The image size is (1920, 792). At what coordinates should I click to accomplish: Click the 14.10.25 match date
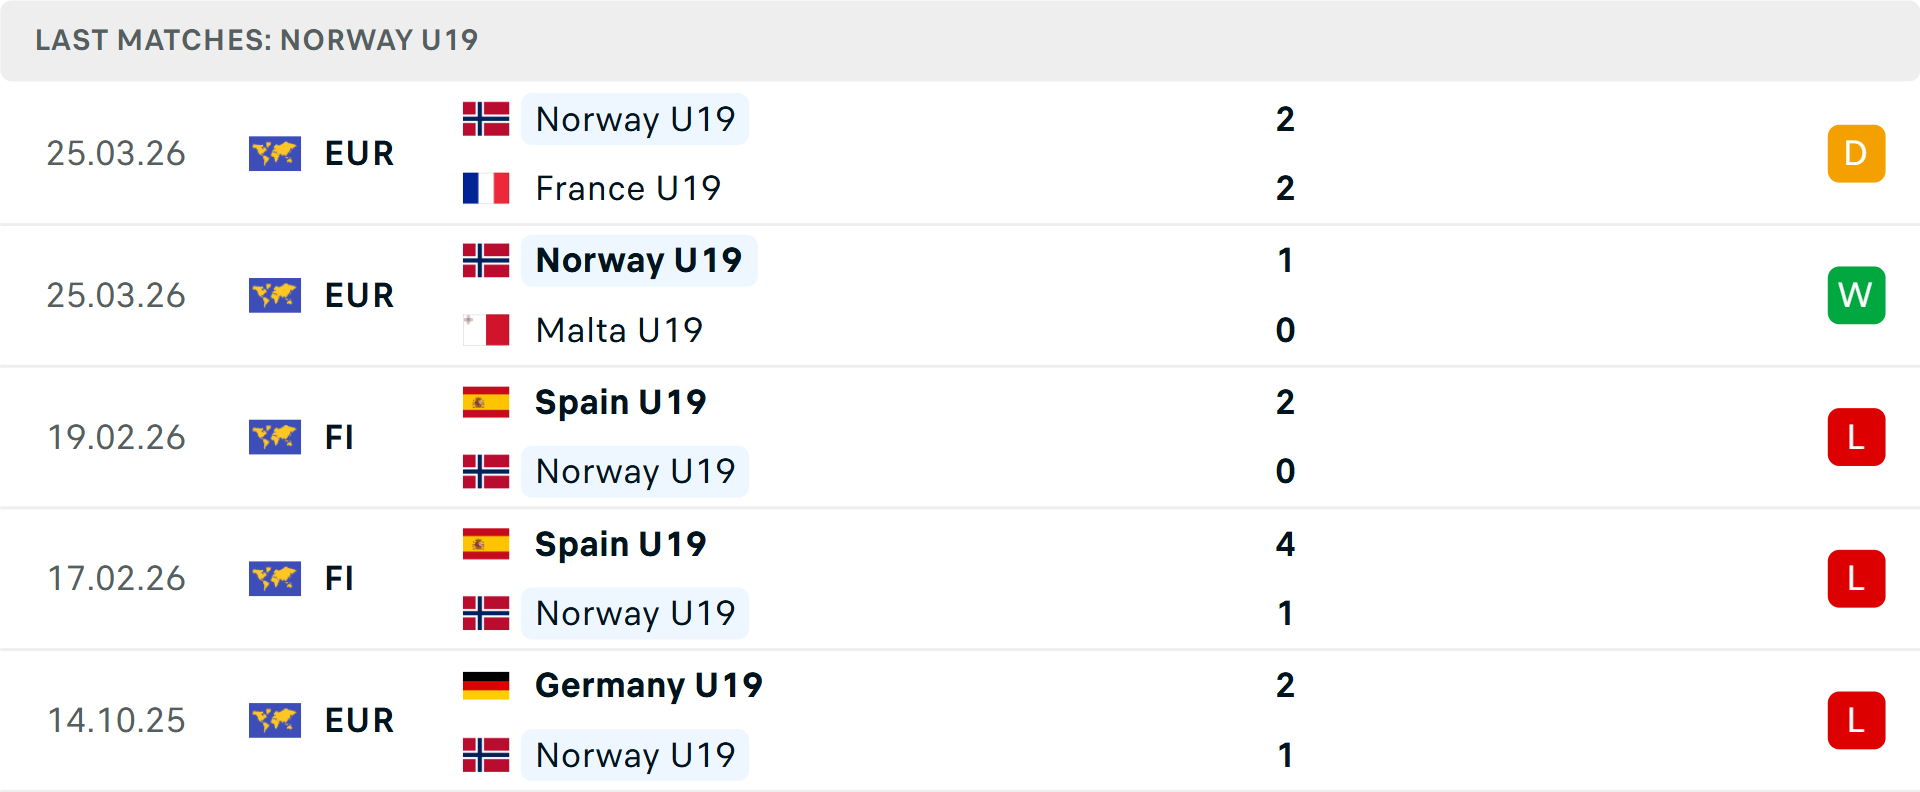[116, 720]
